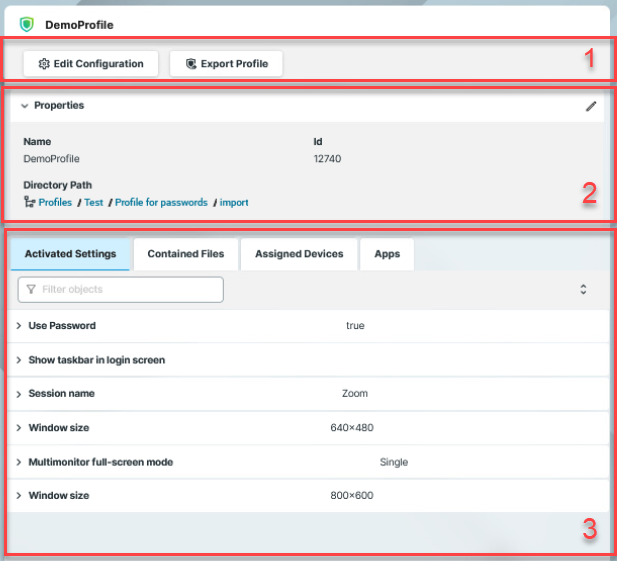Image resolution: width=617 pixels, height=561 pixels.
Task: Expand the Window size 640×480 row
Action: coord(19,428)
